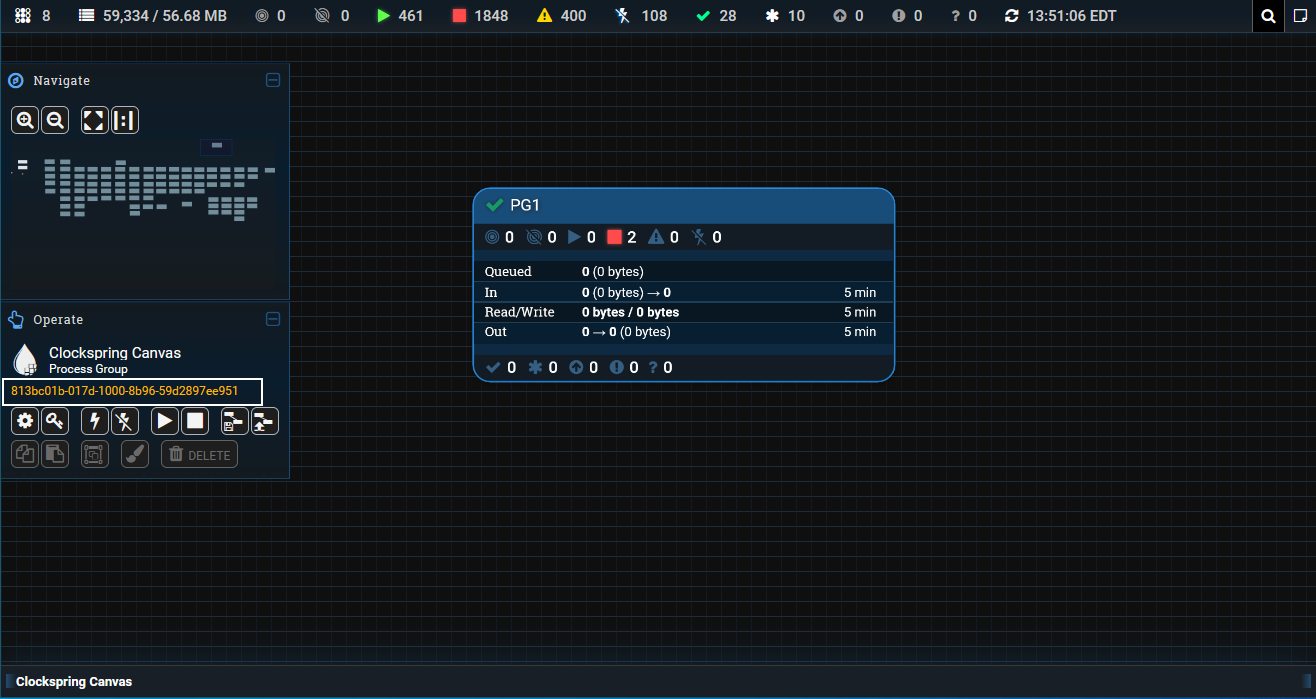Open access policies key icon

55,421
